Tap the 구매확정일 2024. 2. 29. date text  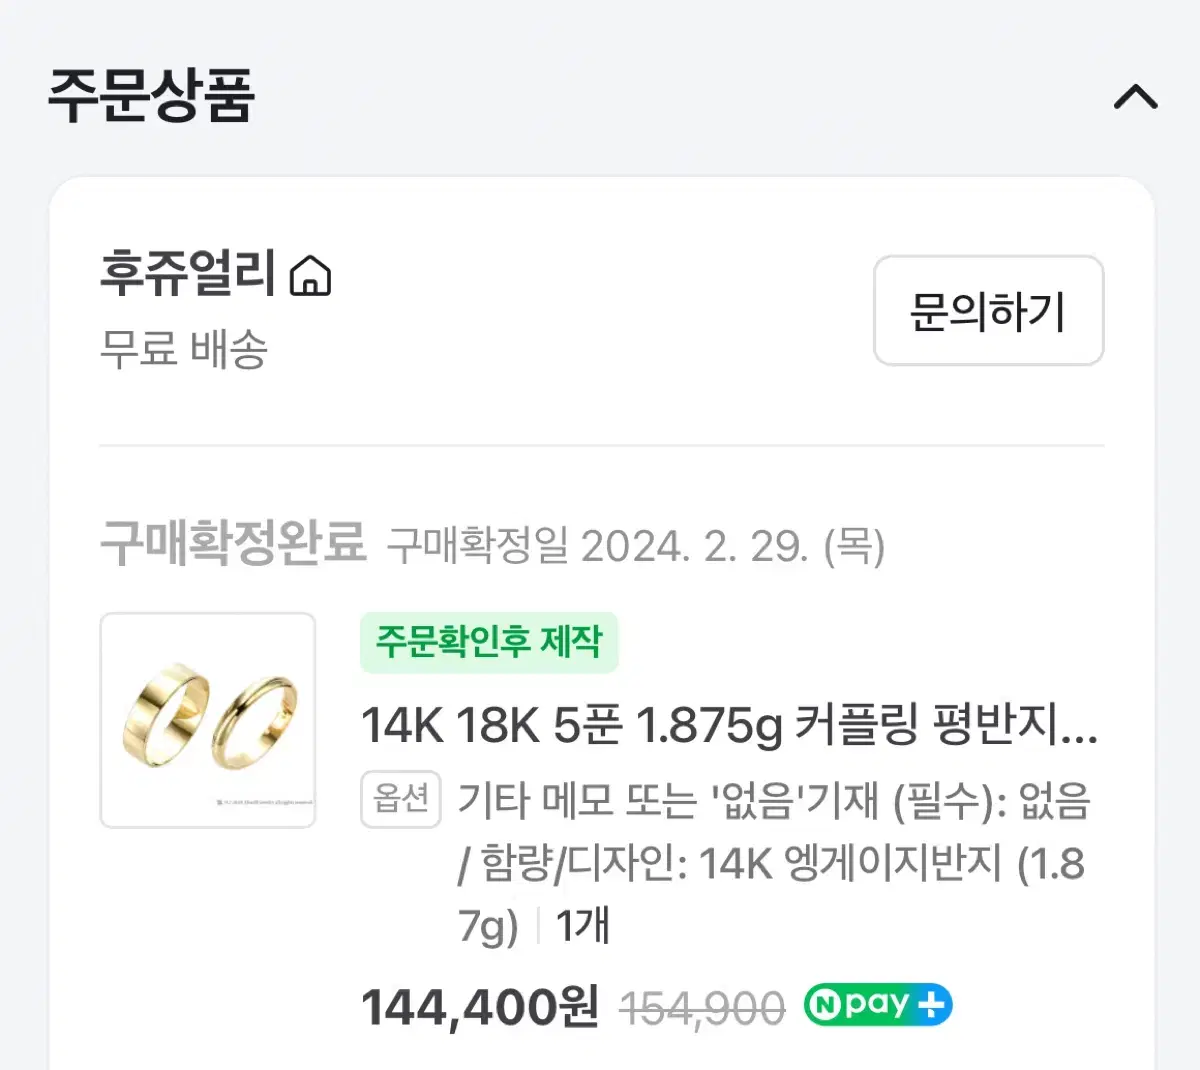(x=636, y=546)
